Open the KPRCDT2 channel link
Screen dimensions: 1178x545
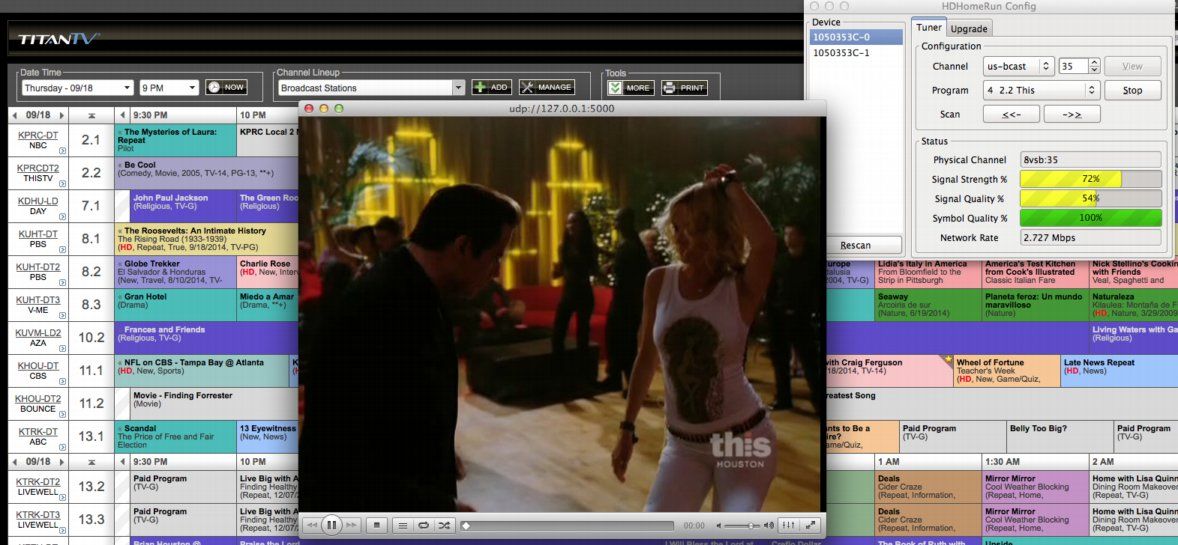(38, 168)
